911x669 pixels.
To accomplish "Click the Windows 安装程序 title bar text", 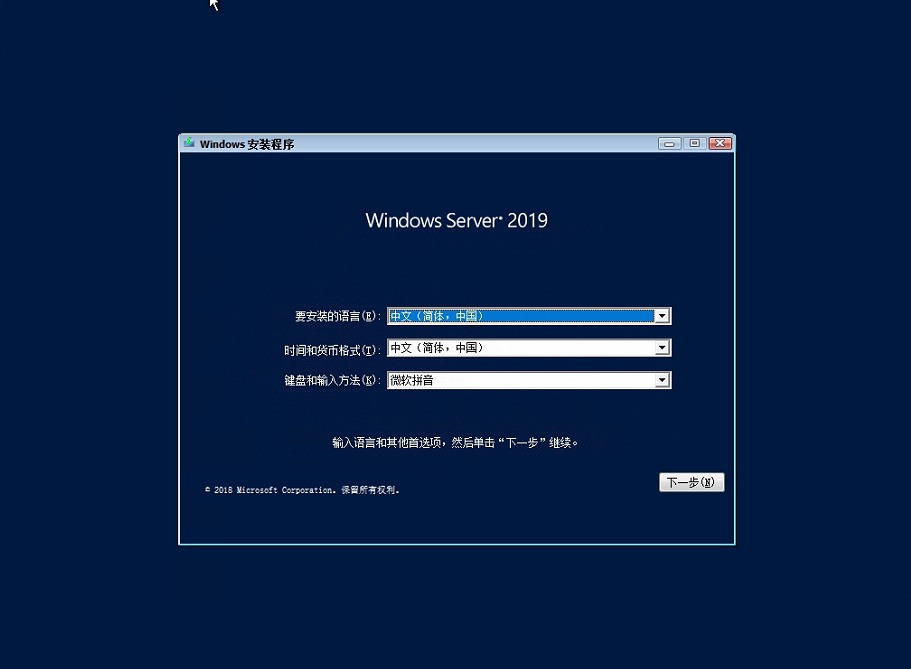I will point(247,144).
